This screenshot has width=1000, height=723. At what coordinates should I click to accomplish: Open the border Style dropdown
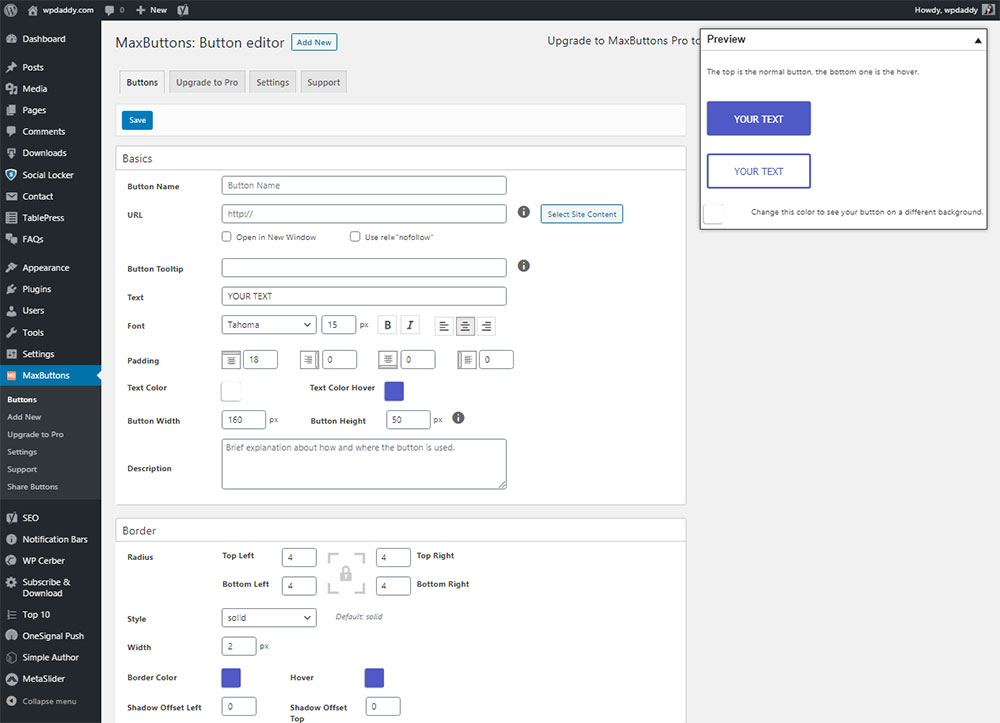(x=269, y=617)
